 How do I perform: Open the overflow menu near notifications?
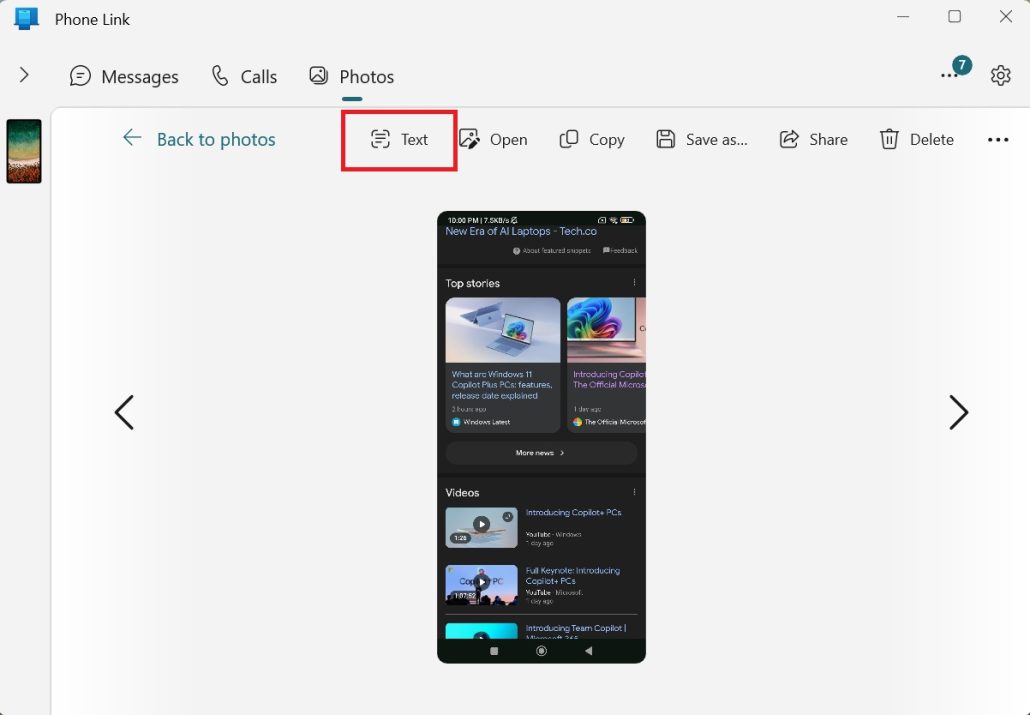[947, 75]
